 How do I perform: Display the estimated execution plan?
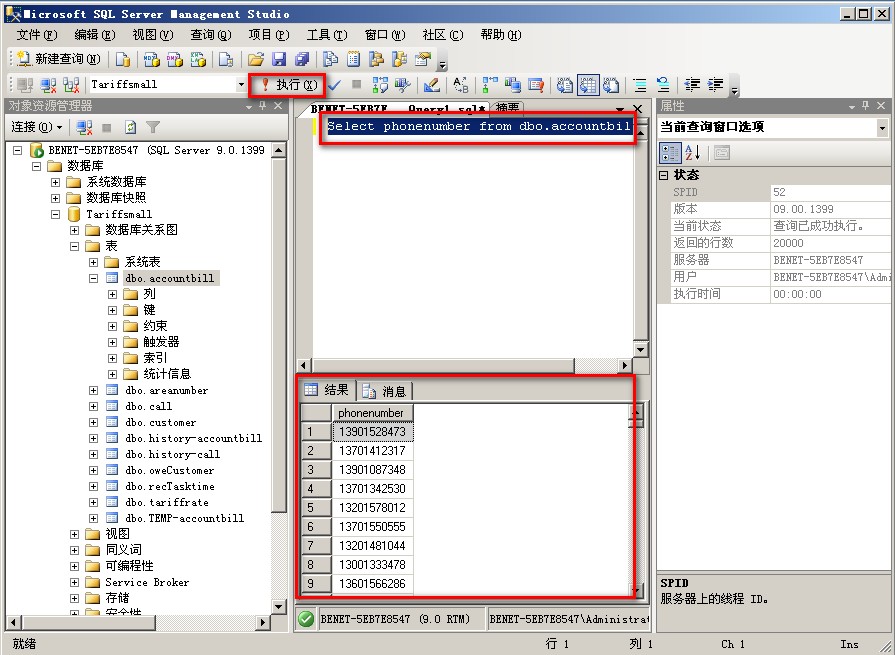point(380,85)
